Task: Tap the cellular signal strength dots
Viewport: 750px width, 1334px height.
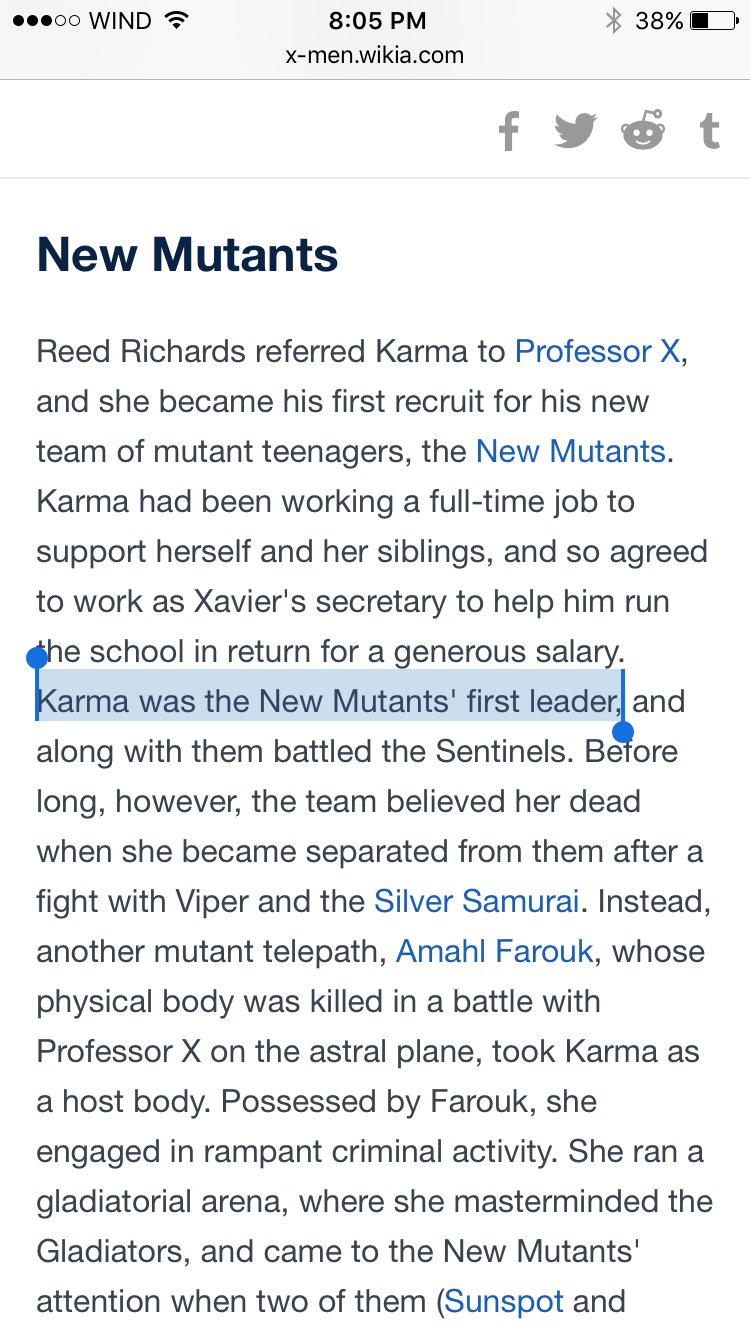Action: pos(42,20)
